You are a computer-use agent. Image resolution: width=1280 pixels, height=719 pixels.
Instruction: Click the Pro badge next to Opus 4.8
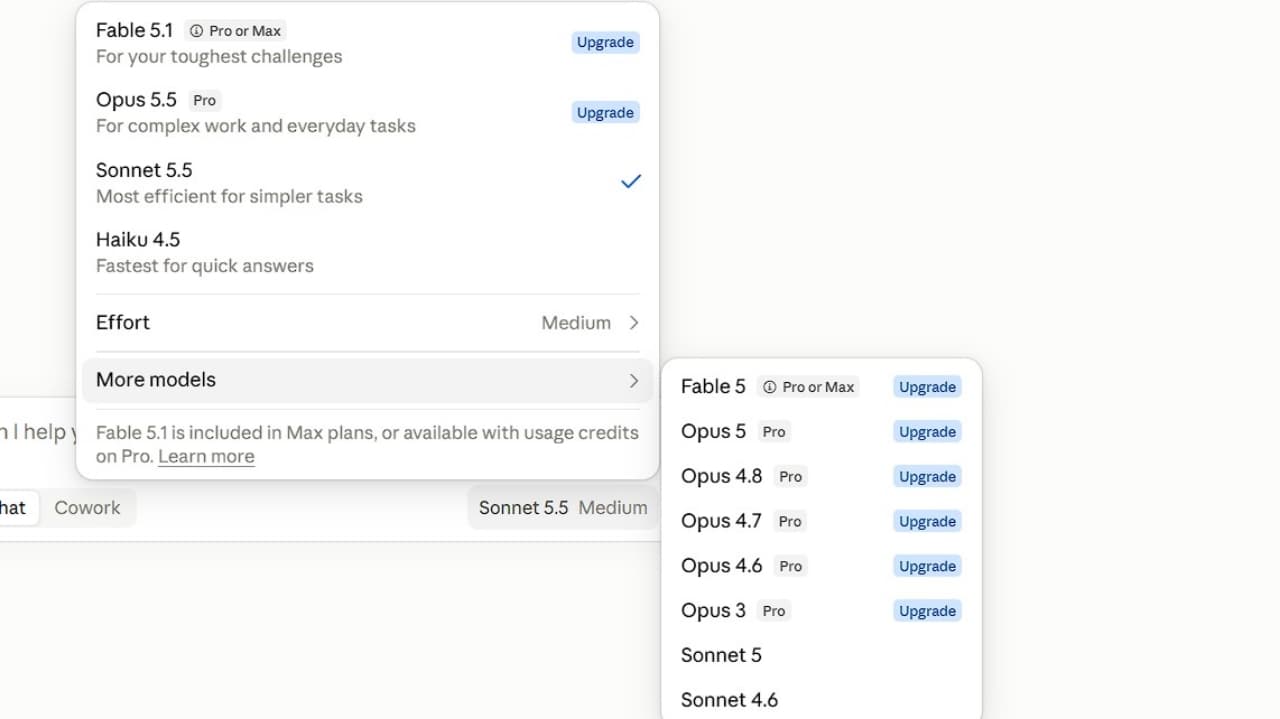coord(790,477)
